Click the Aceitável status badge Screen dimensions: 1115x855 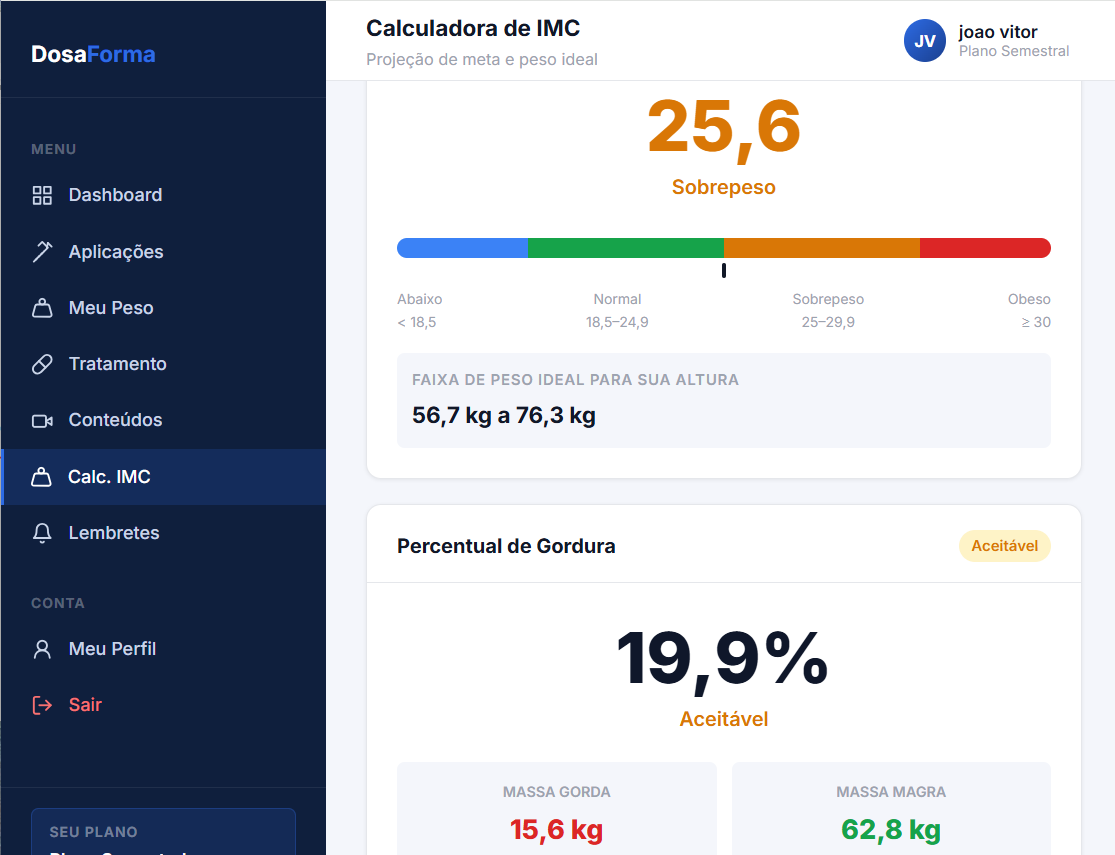coord(1005,546)
